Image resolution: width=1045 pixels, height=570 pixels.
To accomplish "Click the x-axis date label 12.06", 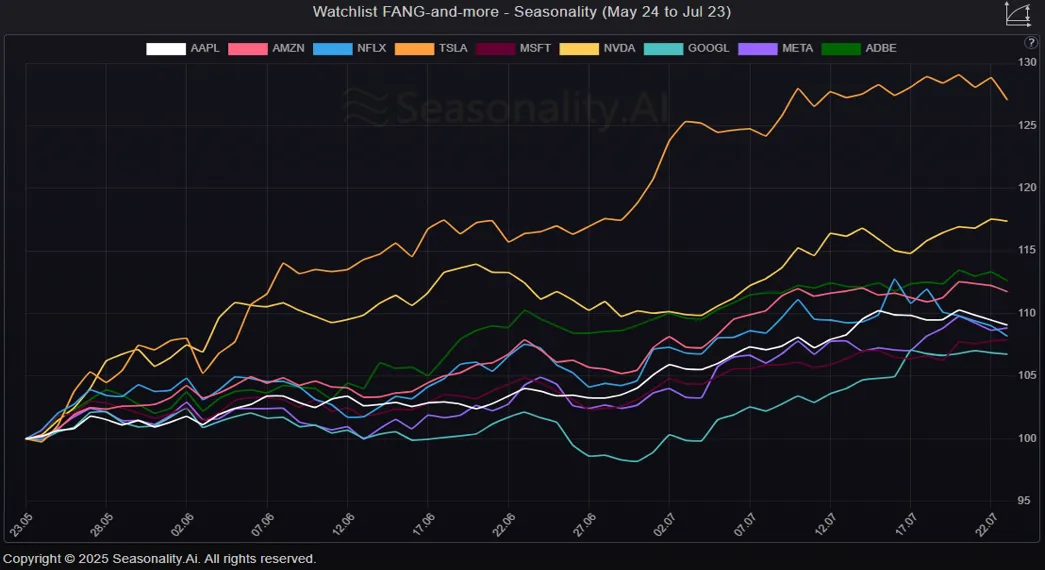I will 342,525.
